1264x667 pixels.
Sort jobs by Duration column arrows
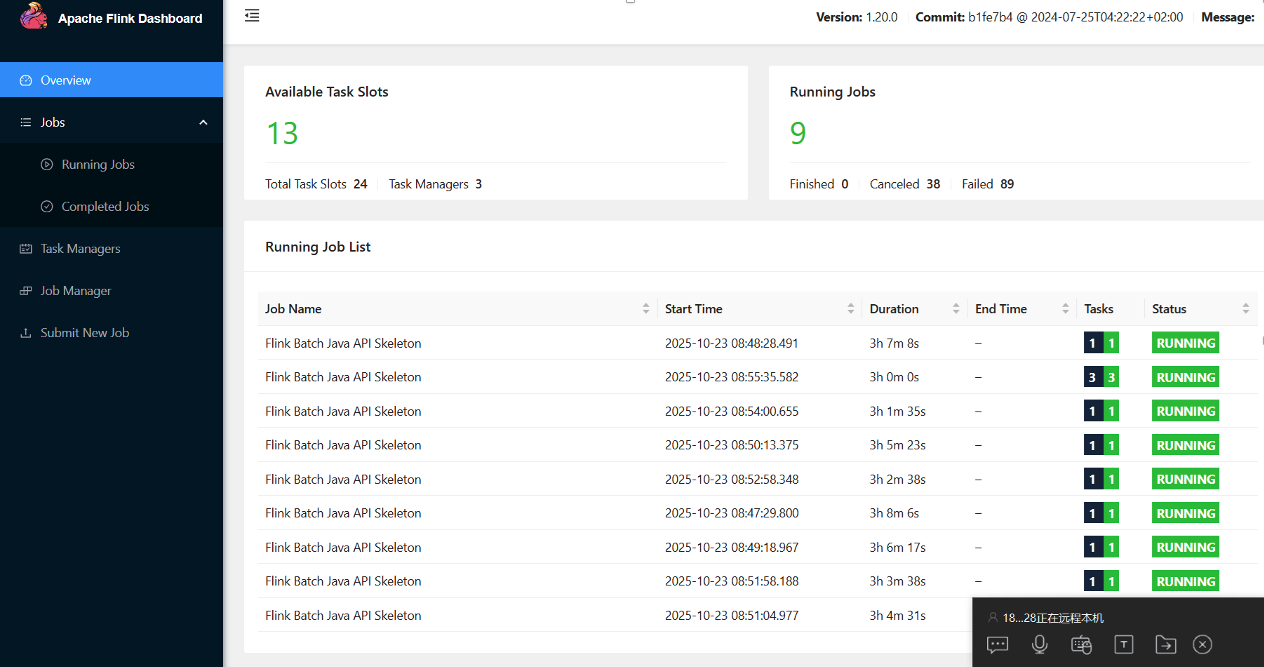coord(956,309)
